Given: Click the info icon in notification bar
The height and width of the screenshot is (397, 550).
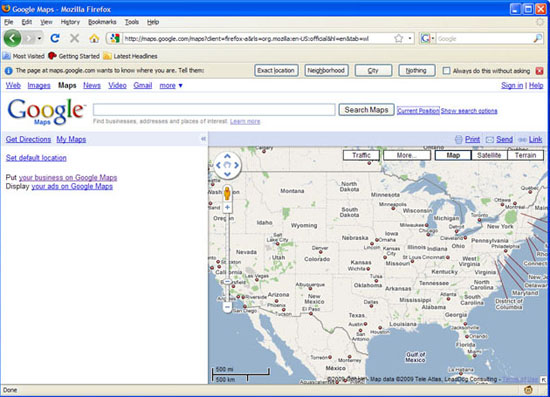Looking at the screenshot, I should pos(8,71).
